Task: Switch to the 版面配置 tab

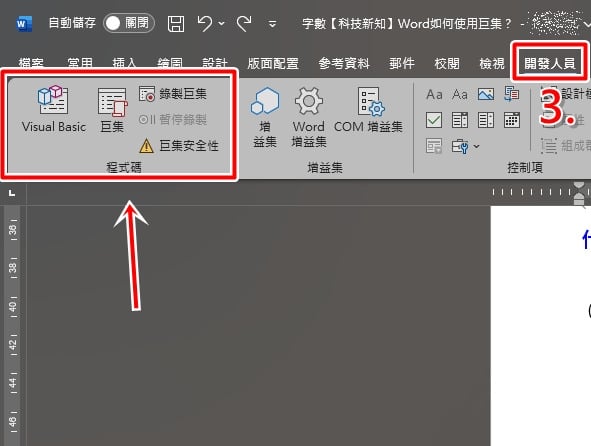Action: click(x=273, y=63)
